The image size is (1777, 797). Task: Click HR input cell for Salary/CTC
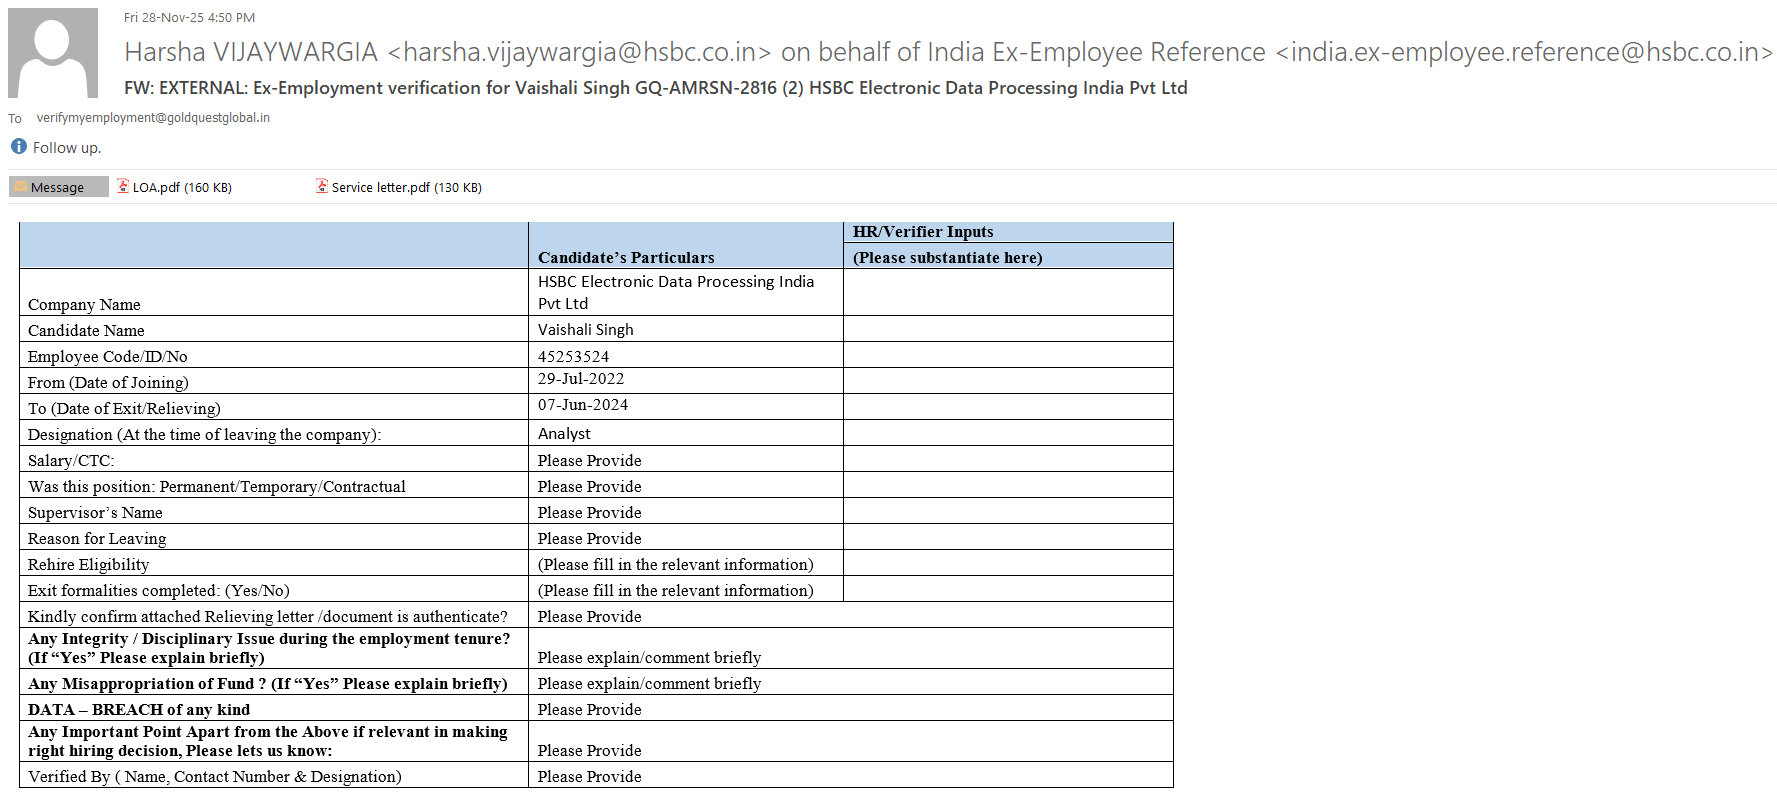(1008, 459)
